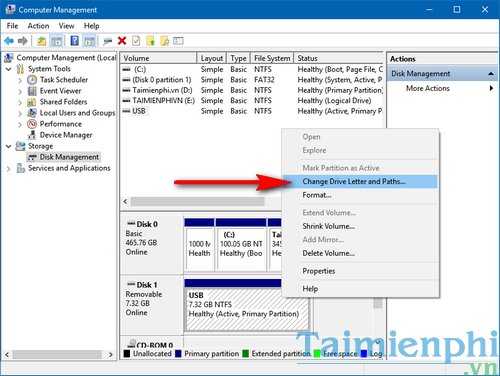Toggle Show/Hide Console Tree toolbar icon

(56, 41)
